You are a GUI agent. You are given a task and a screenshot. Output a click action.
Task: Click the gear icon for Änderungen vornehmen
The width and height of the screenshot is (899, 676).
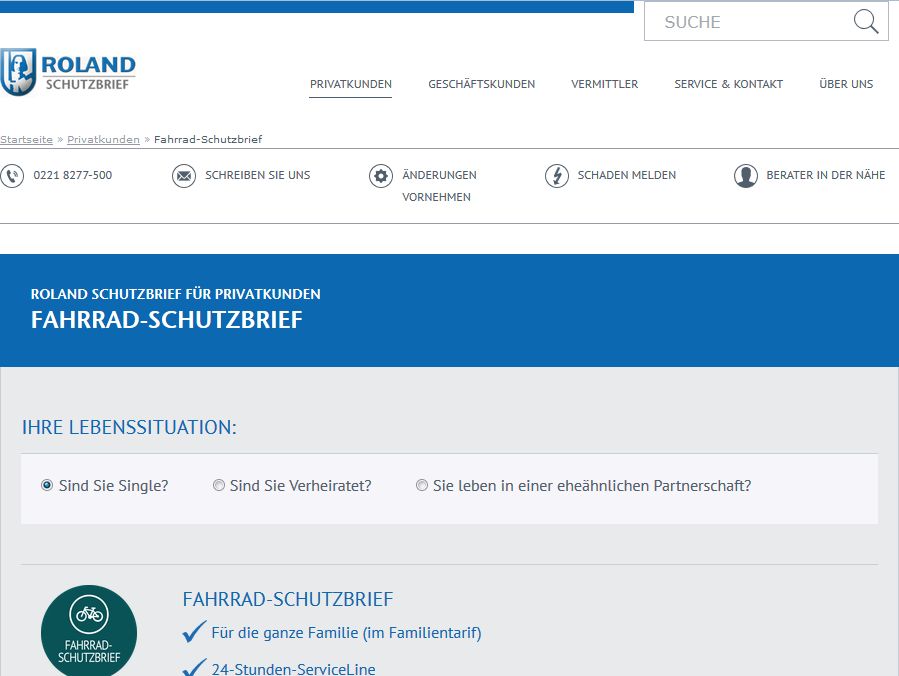tap(381, 175)
